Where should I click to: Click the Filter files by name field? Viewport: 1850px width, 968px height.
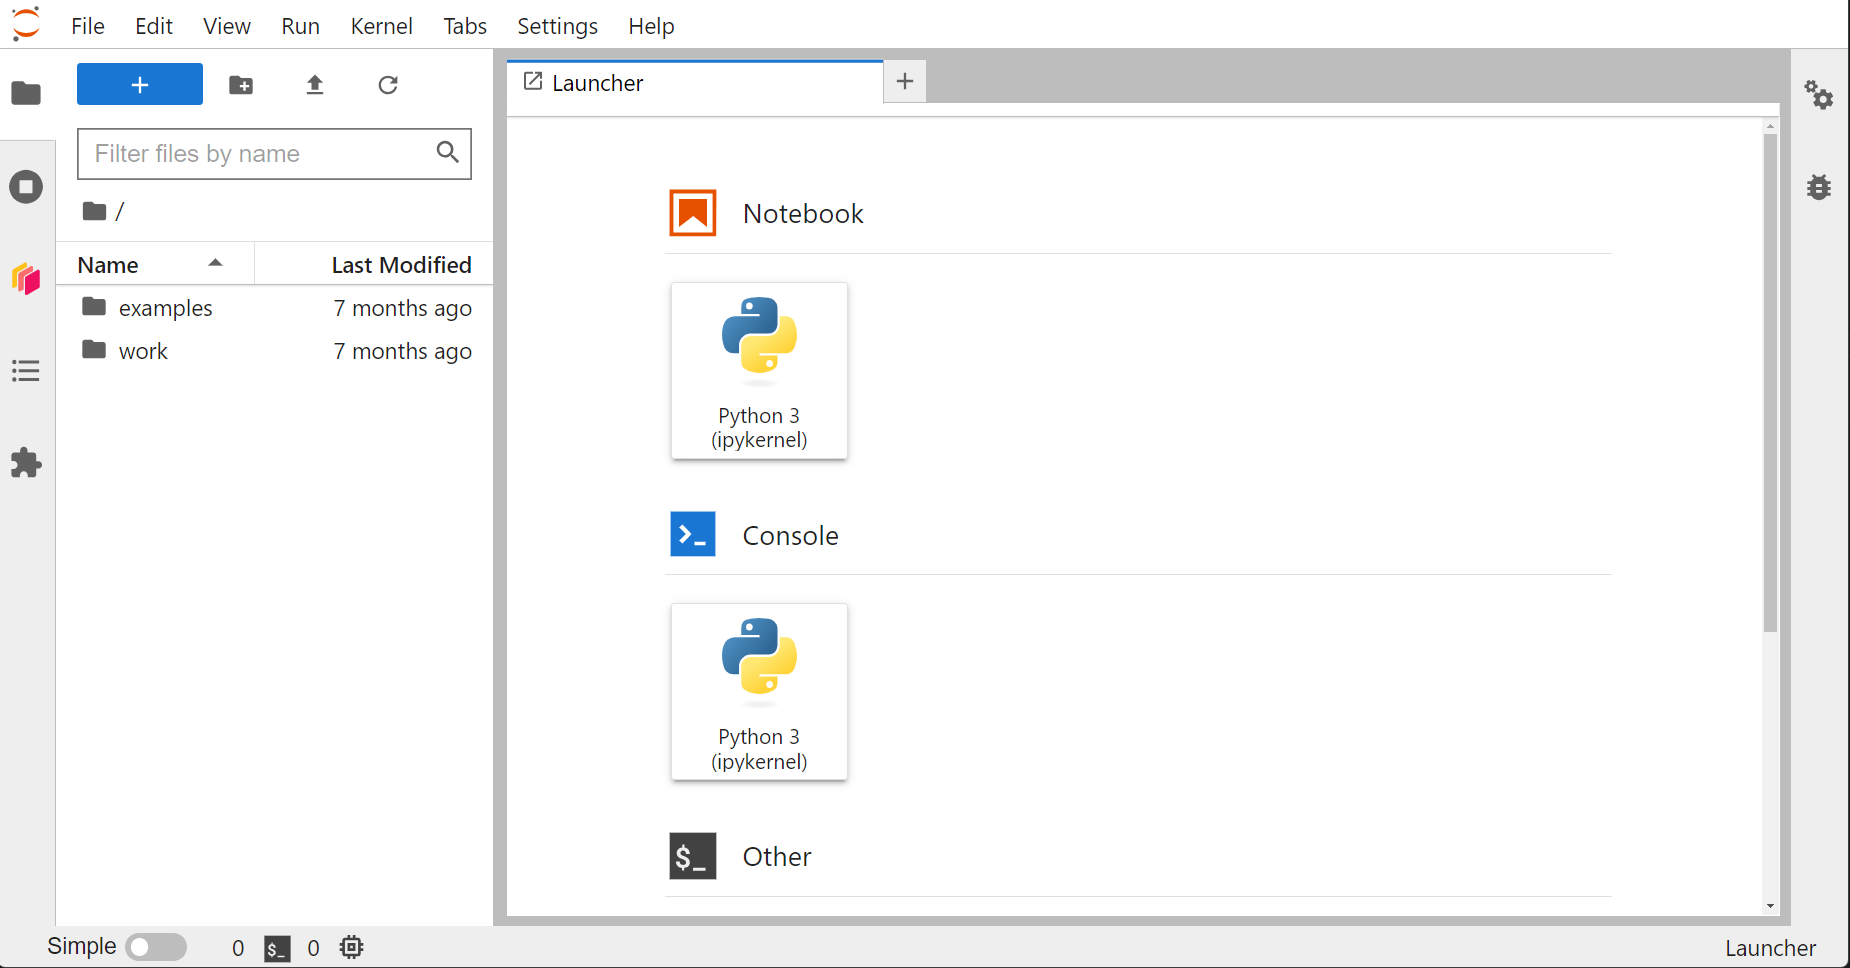pos(260,154)
